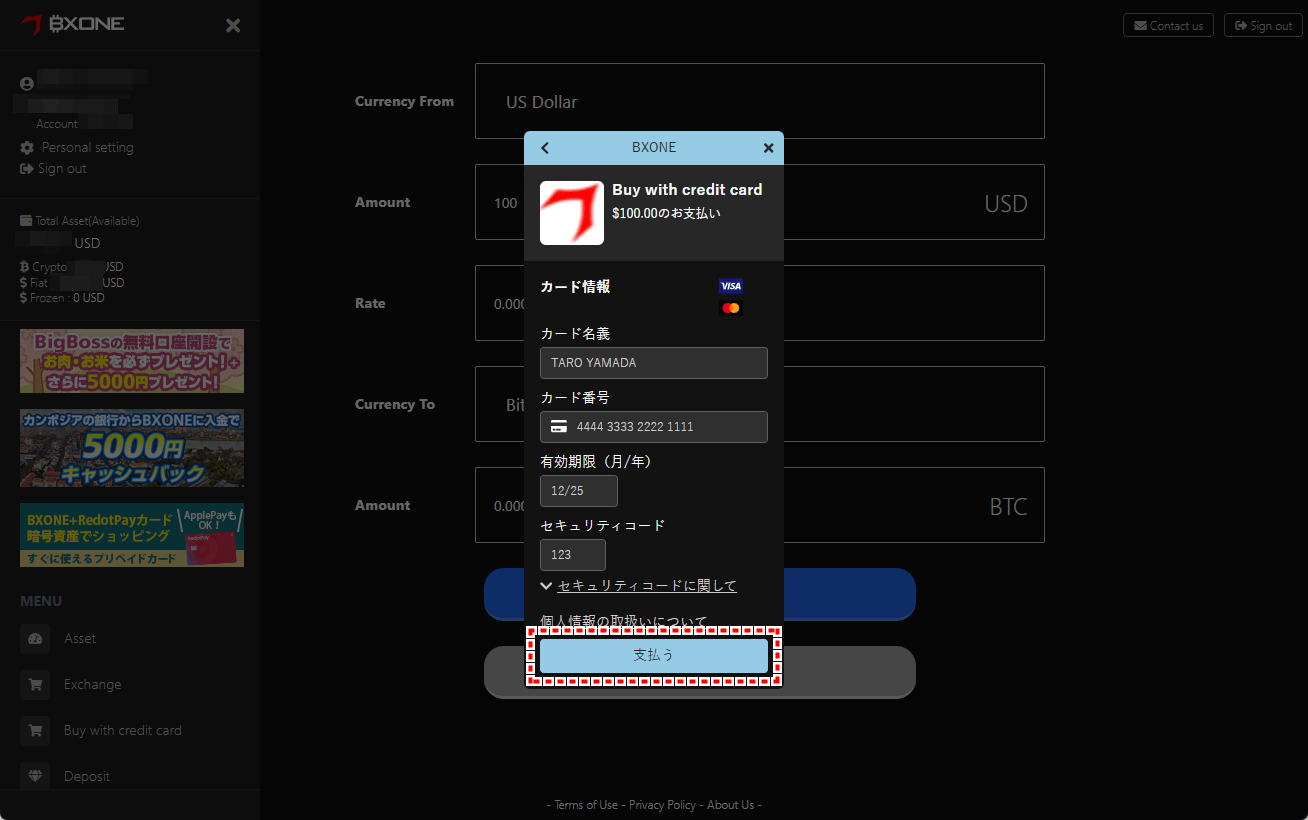Click the top-right Sign out button
This screenshot has height=820, width=1308.
(1263, 25)
